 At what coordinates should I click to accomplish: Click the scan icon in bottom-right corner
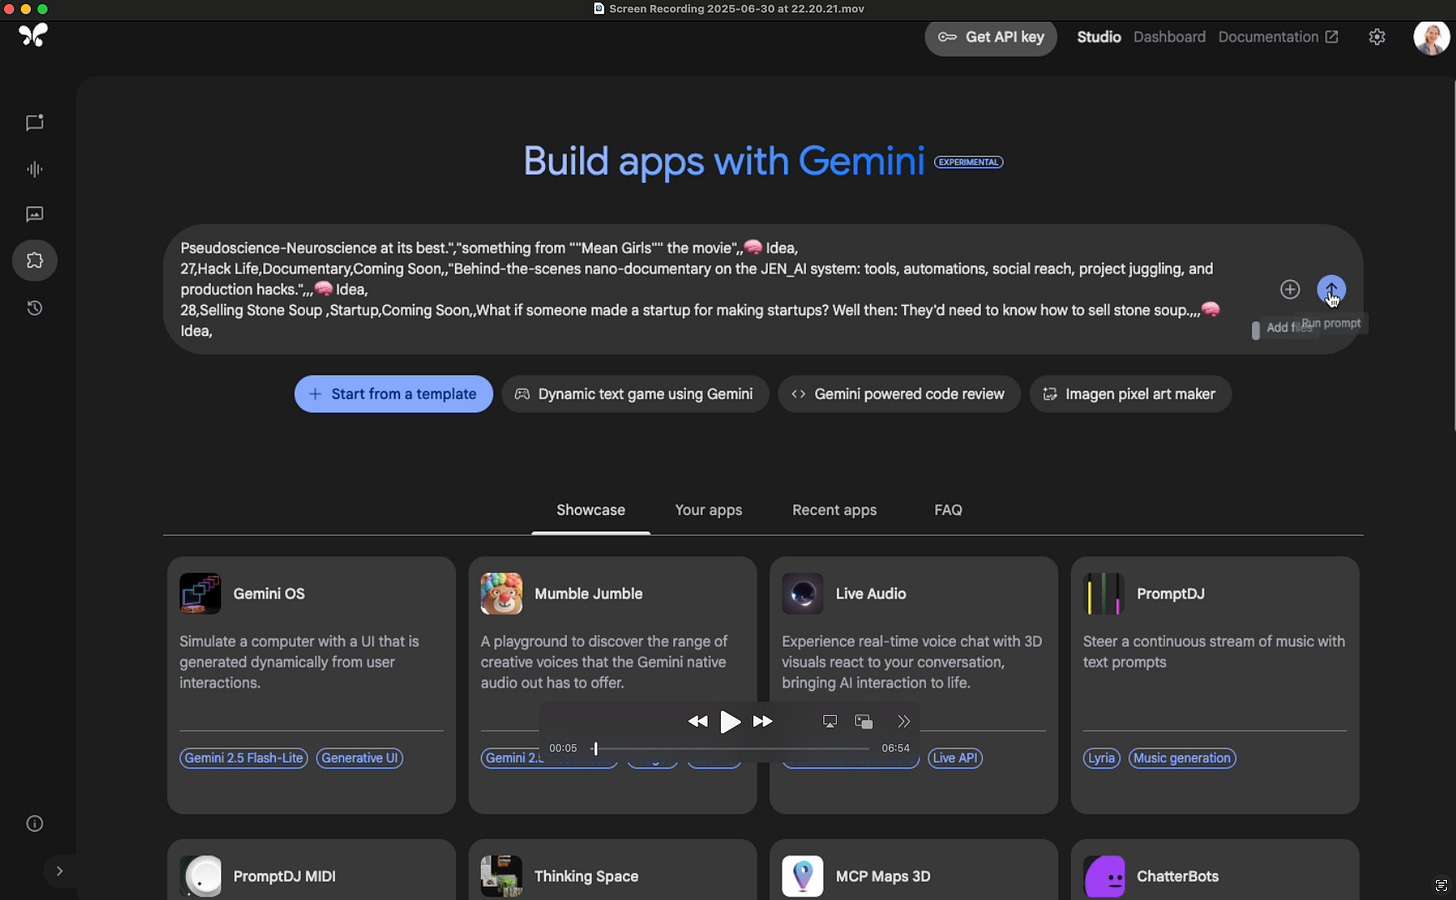(x=1441, y=885)
